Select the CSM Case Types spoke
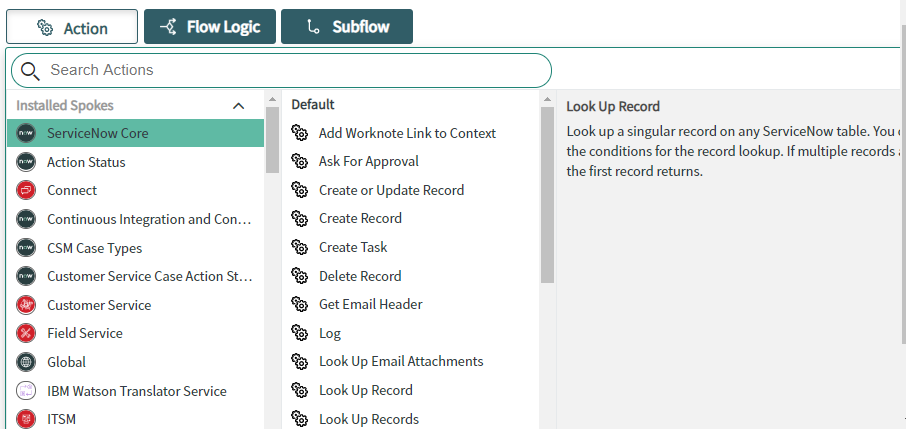 [135, 248]
